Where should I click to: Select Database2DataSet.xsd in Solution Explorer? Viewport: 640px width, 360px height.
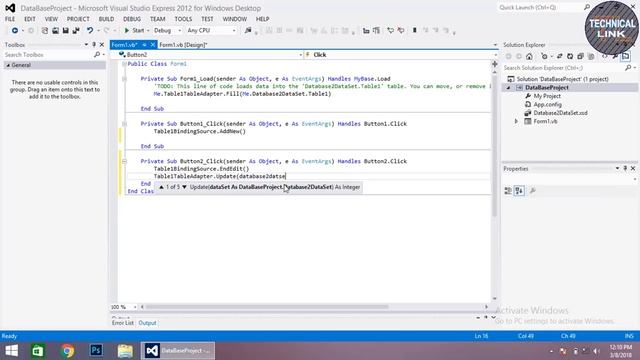(560, 113)
